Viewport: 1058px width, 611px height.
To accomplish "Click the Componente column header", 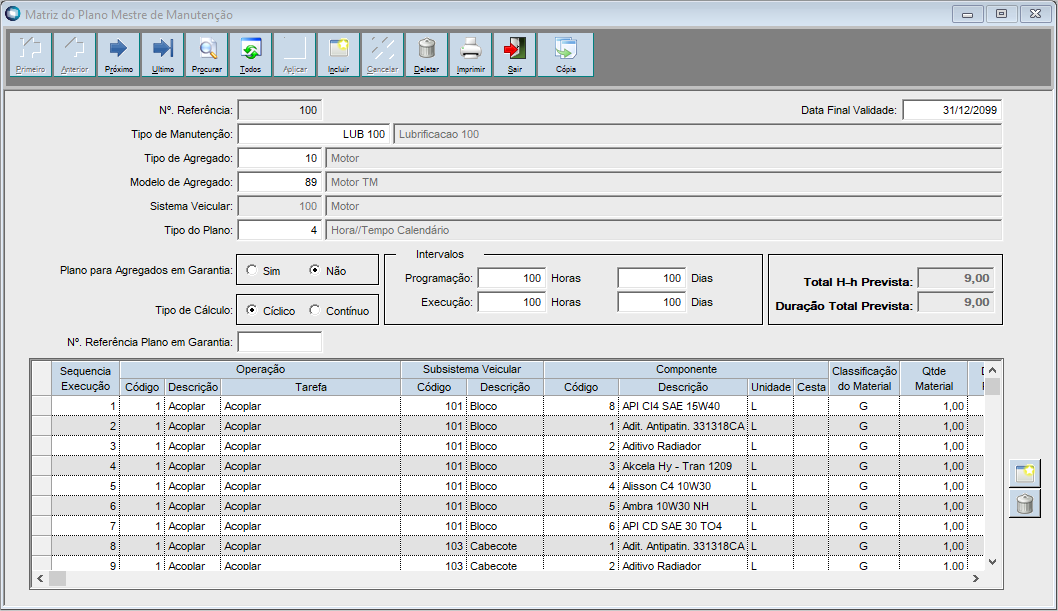I will (x=685, y=370).
